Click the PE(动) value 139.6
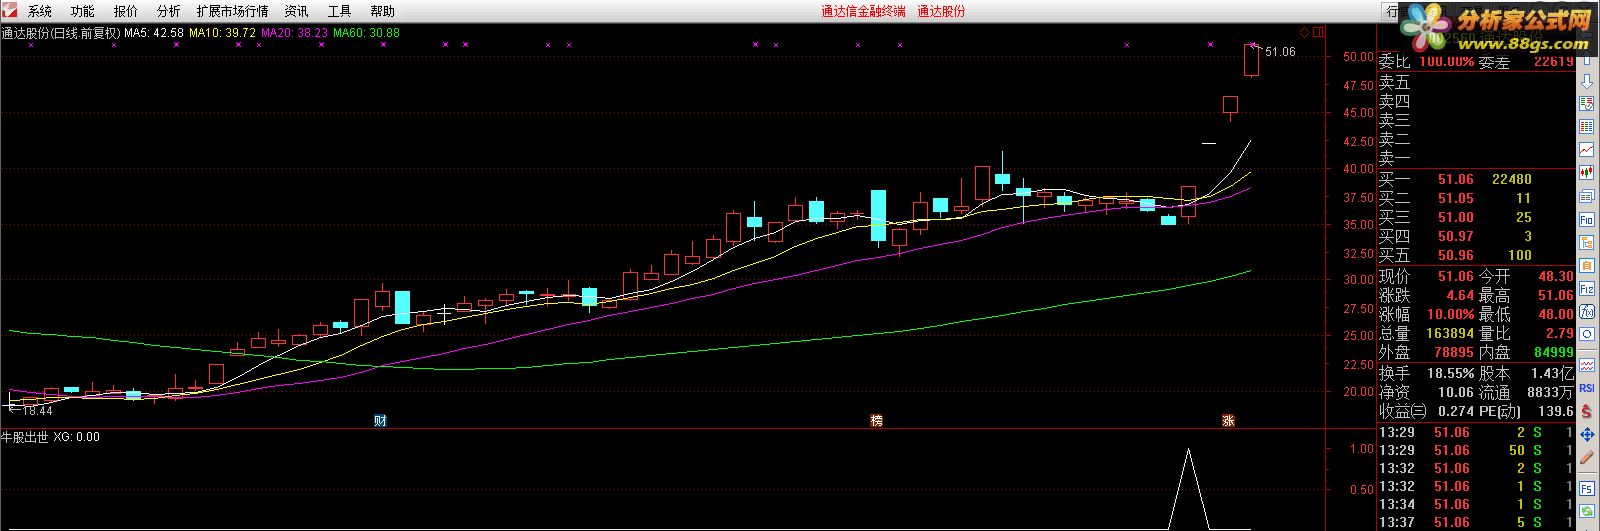 click(1556, 411)
